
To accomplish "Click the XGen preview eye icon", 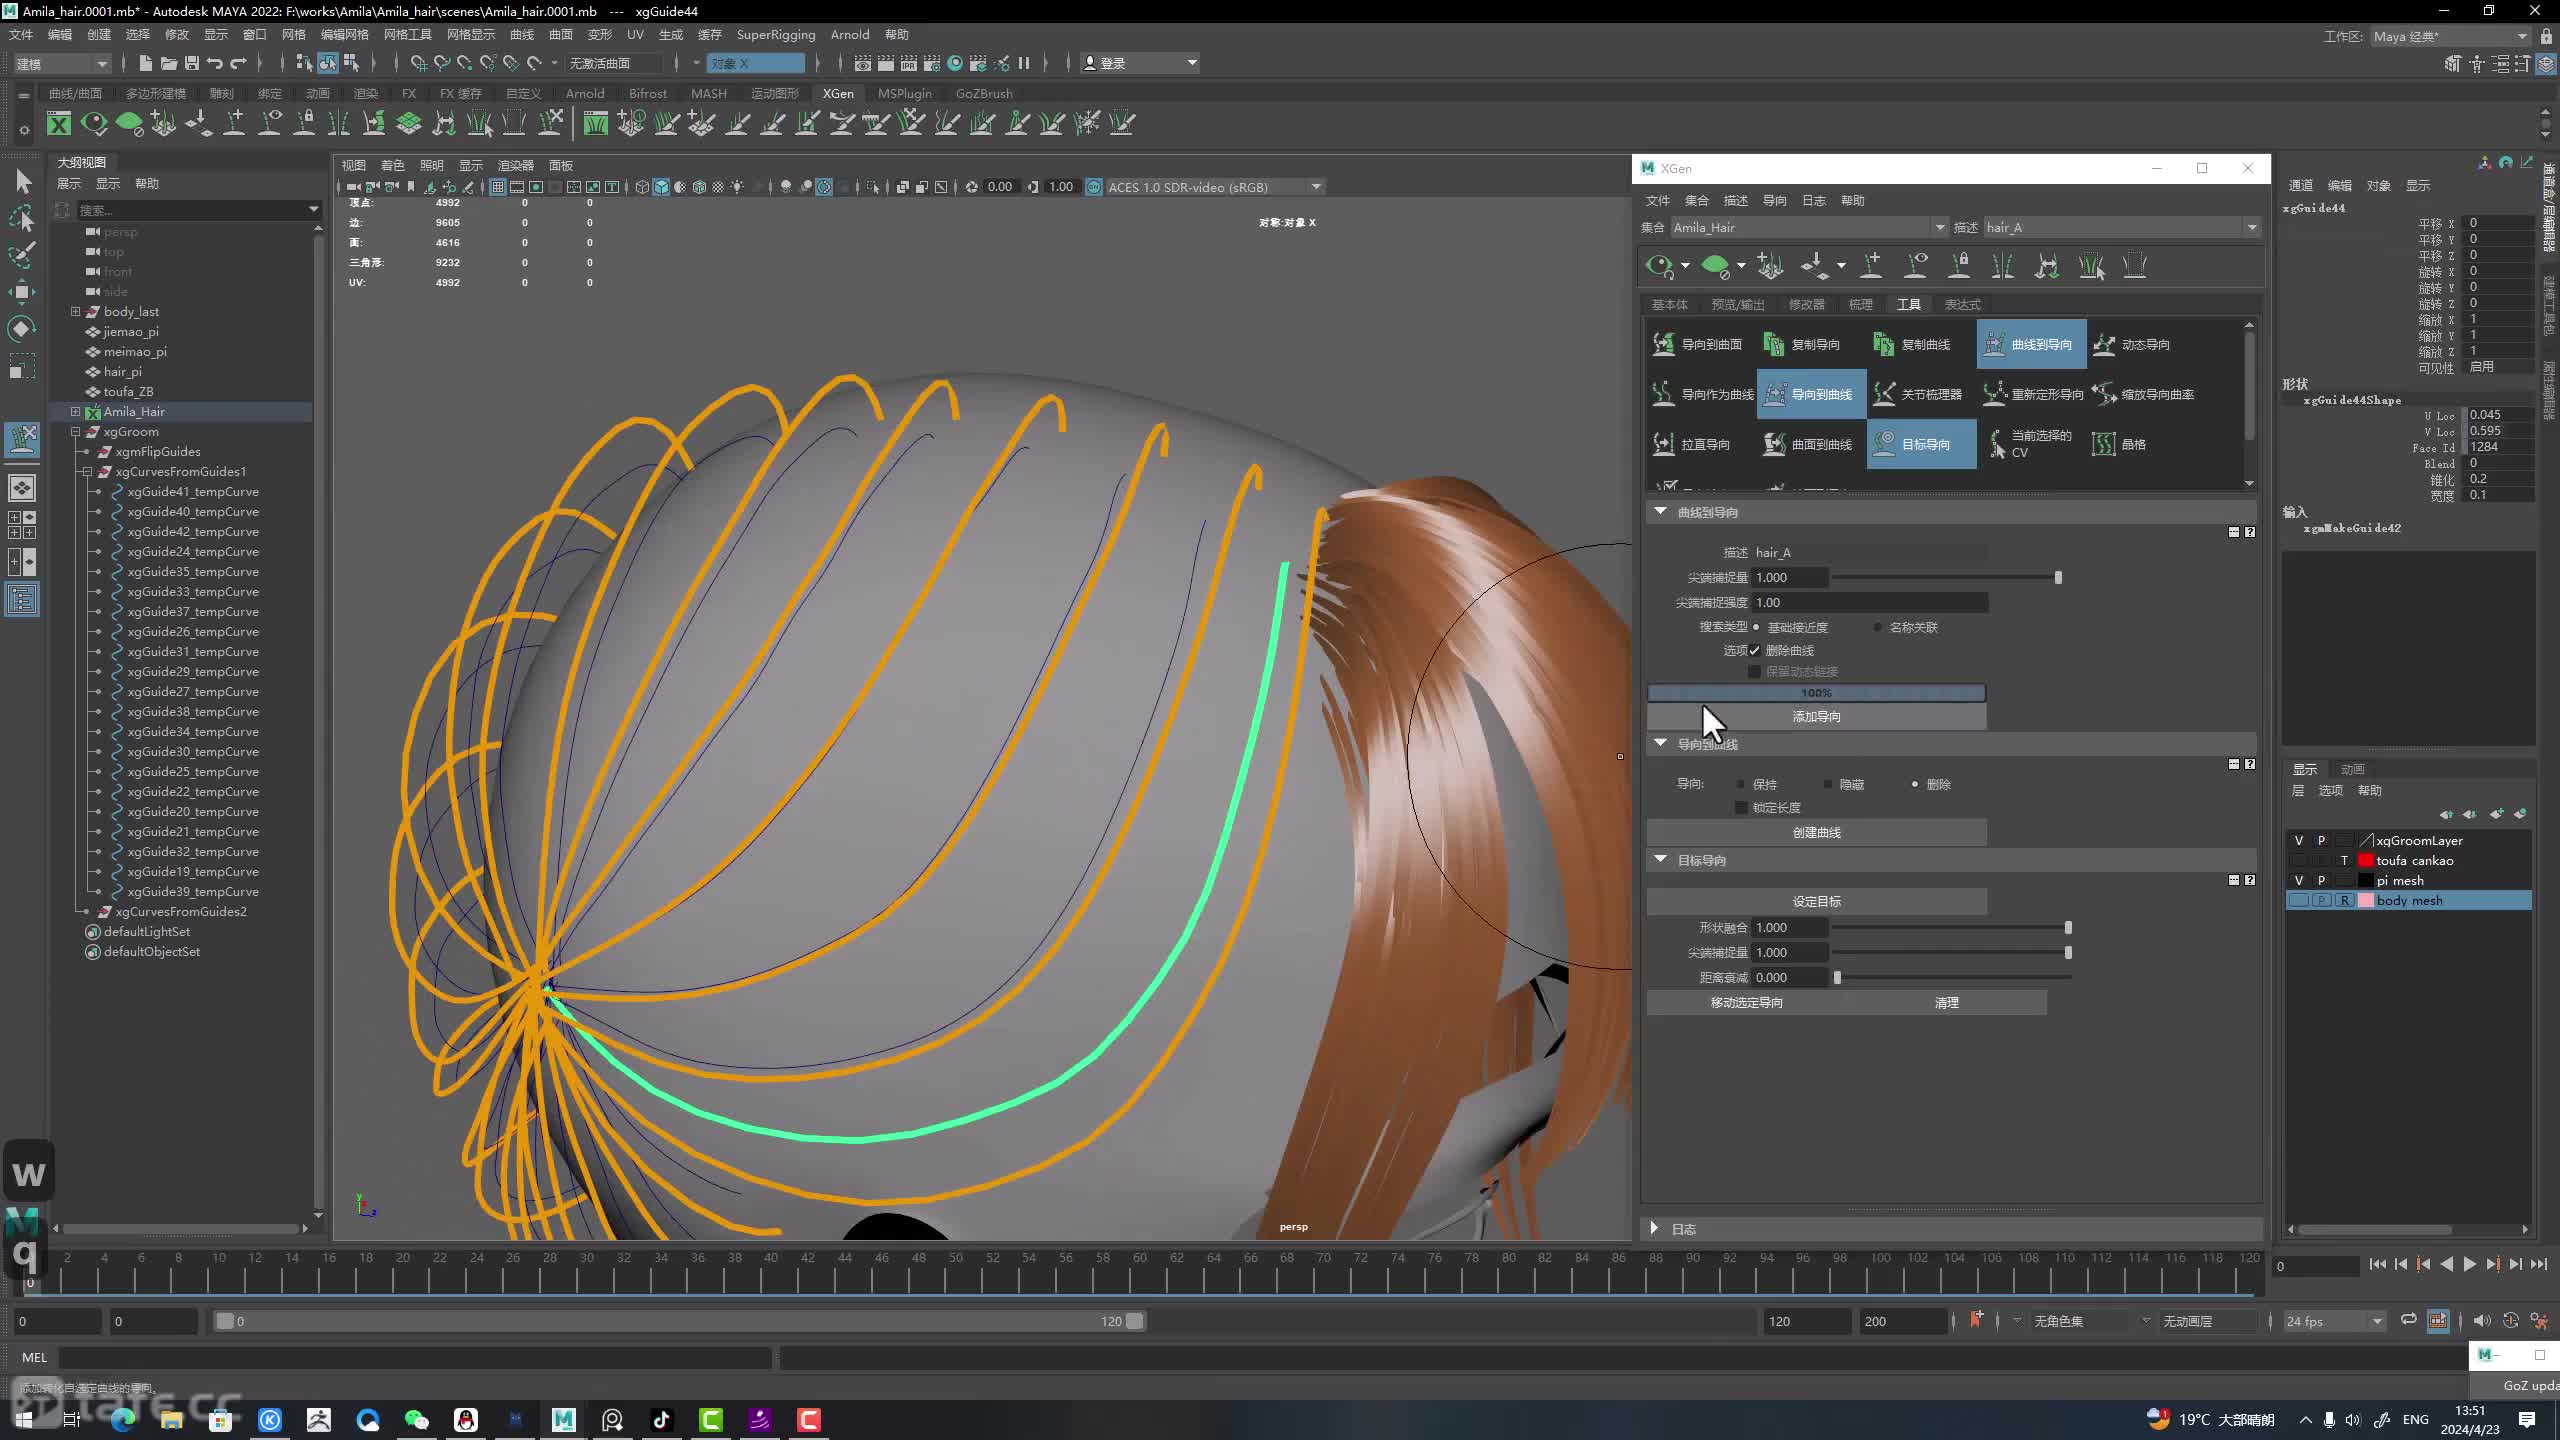I will pos(1659,266).
